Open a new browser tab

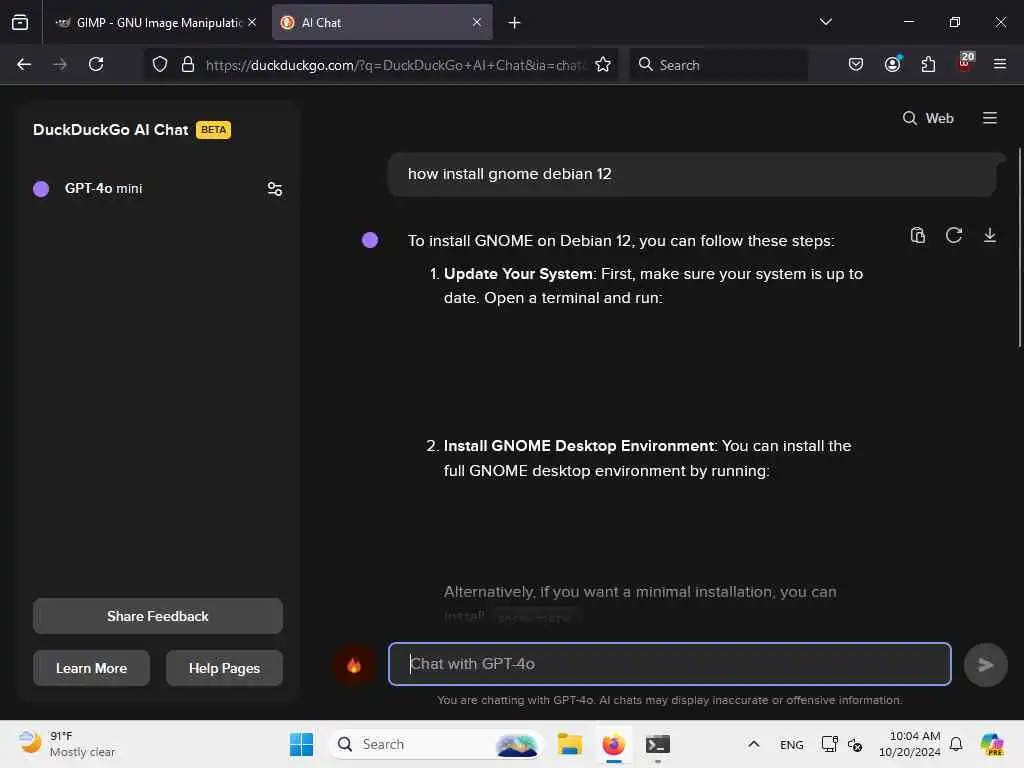coord(515,23)
